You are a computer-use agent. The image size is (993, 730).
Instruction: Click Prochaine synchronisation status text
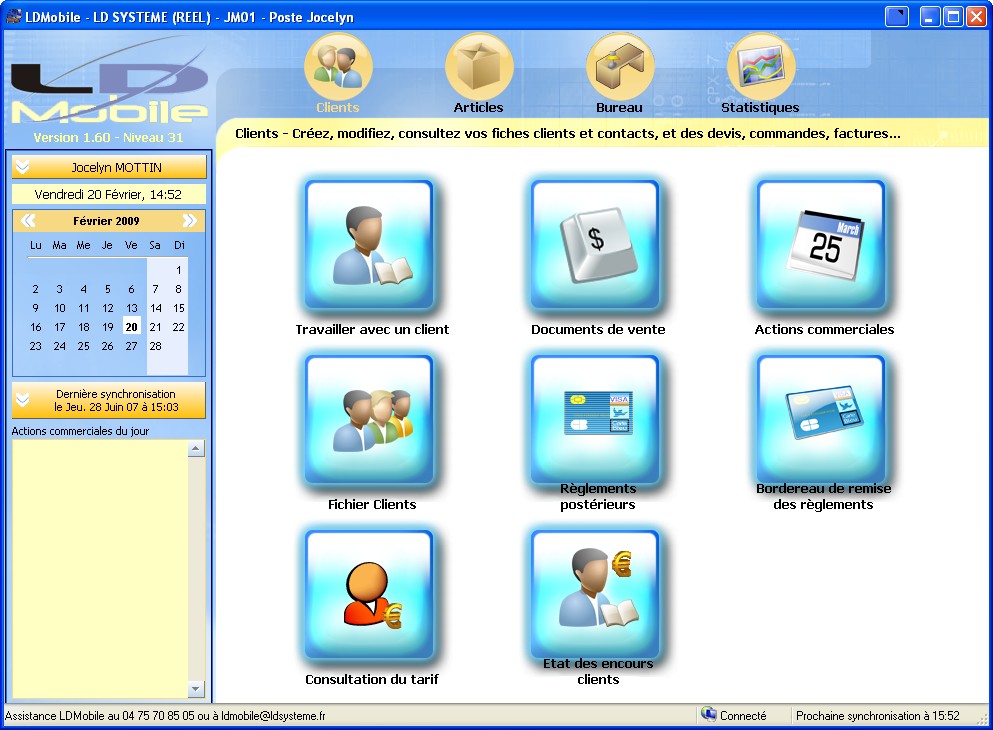(x=878, y=715)
